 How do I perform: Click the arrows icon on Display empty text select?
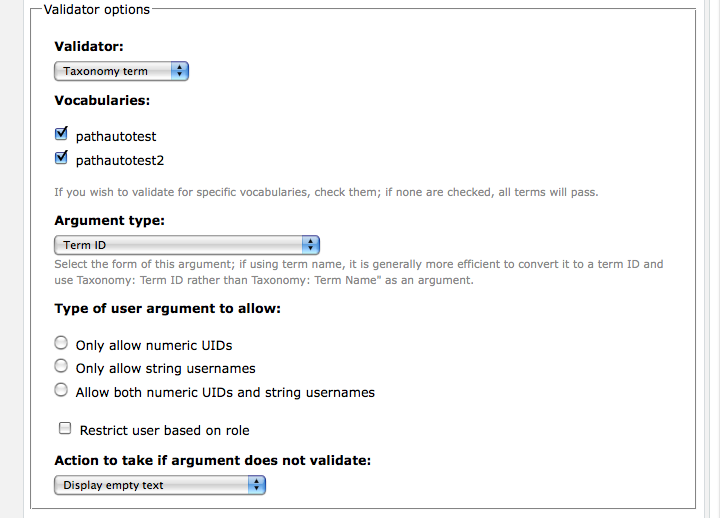coord(257,485)
